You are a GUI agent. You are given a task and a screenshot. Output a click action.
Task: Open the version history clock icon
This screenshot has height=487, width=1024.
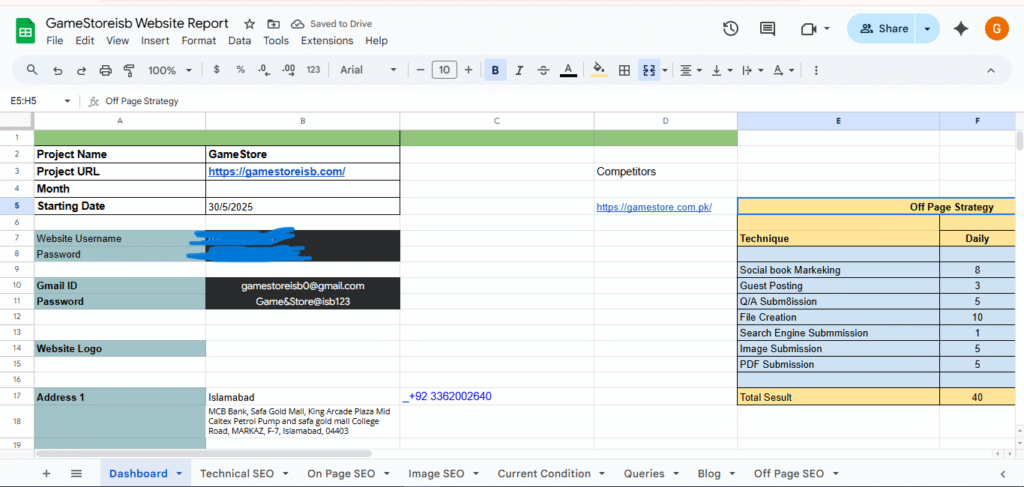coord(731,28)
